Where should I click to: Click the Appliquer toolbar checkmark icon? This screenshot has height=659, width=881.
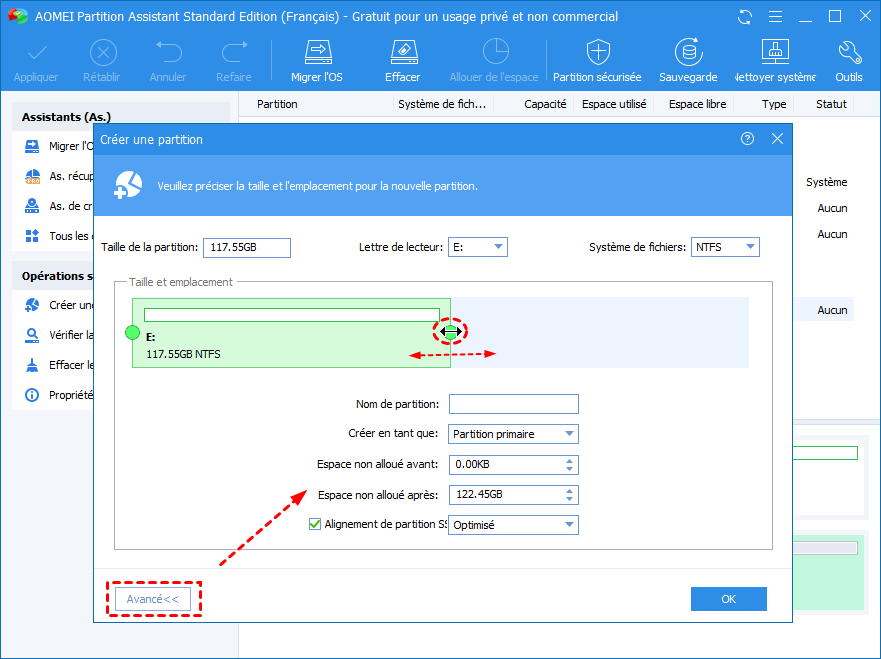coord(37,53)
